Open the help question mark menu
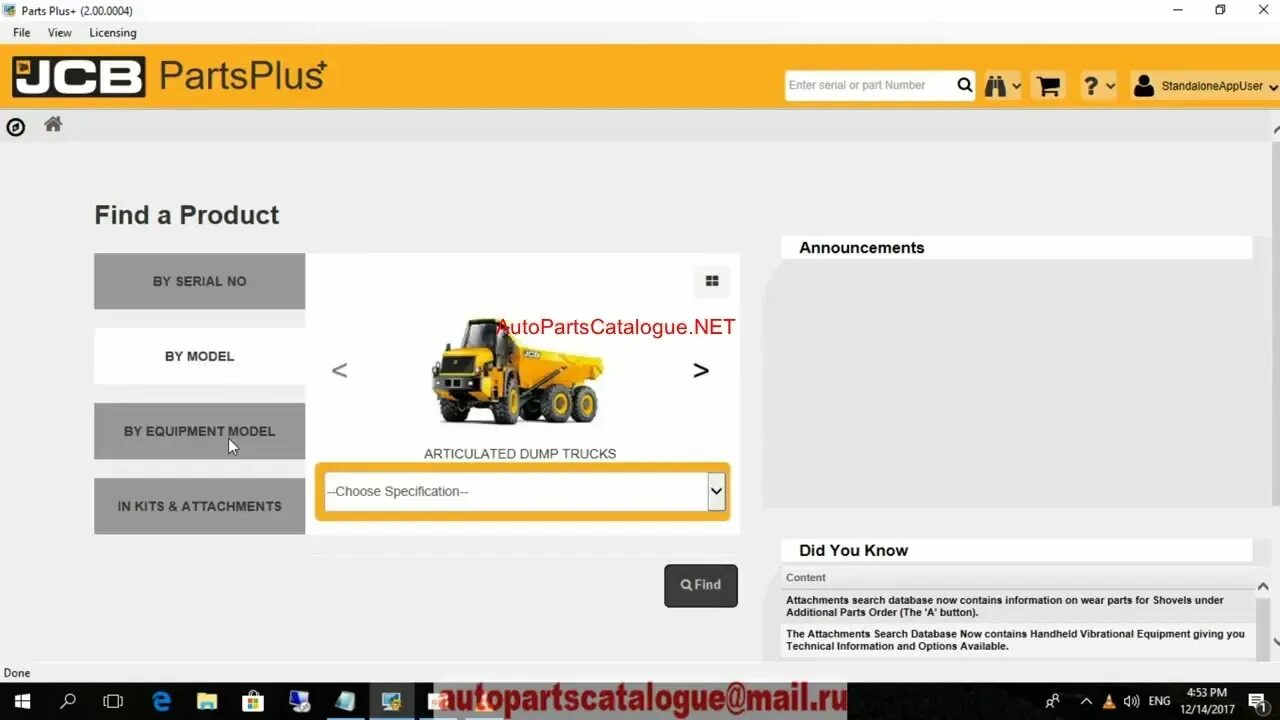Image resolution: width=1280 pixels, height=720 pixels. click(x=1091, y=86)
